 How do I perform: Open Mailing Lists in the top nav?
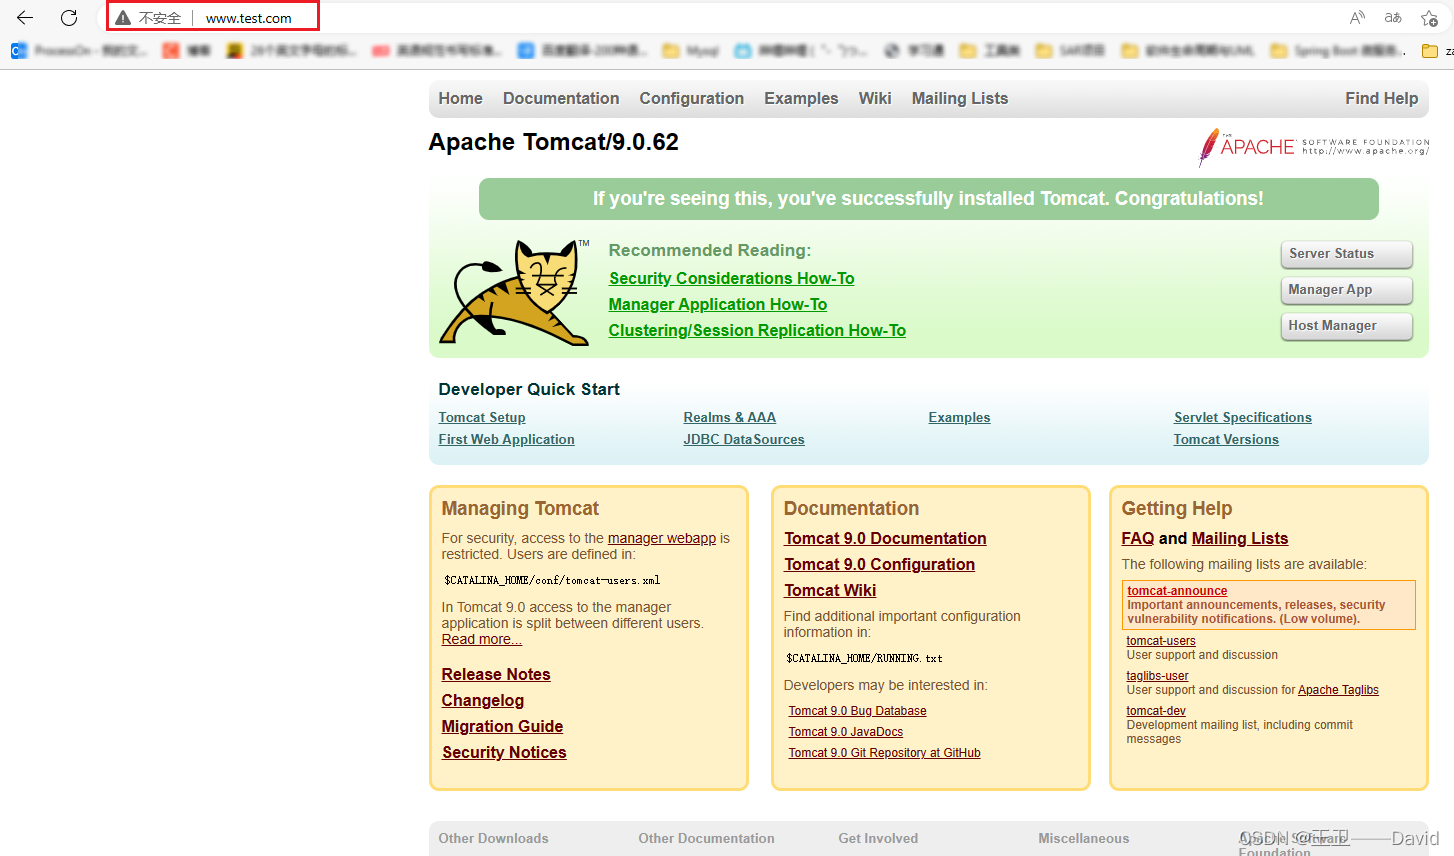click(960, 98)
